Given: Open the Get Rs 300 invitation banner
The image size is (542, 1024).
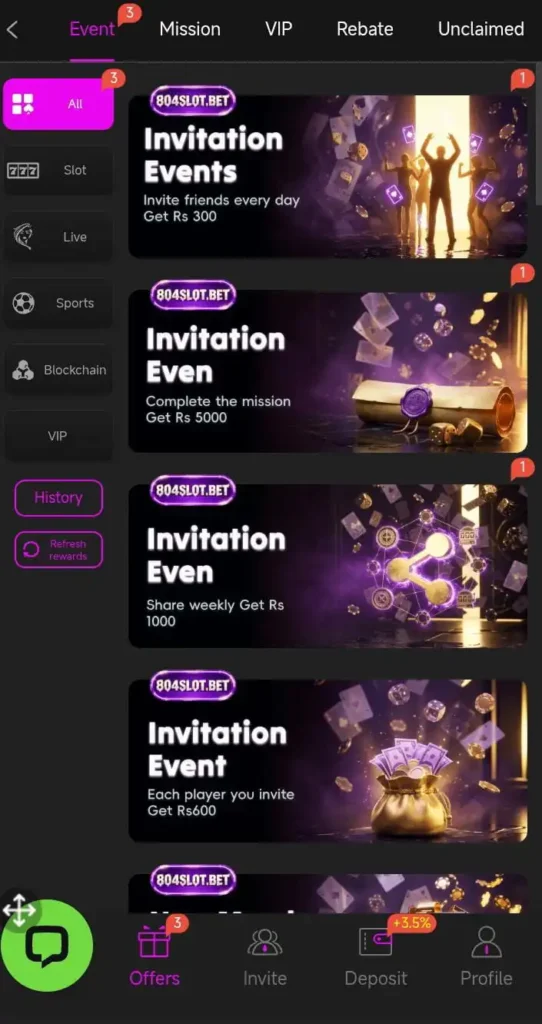Looking at the screenshot, I should coord(328,175).
